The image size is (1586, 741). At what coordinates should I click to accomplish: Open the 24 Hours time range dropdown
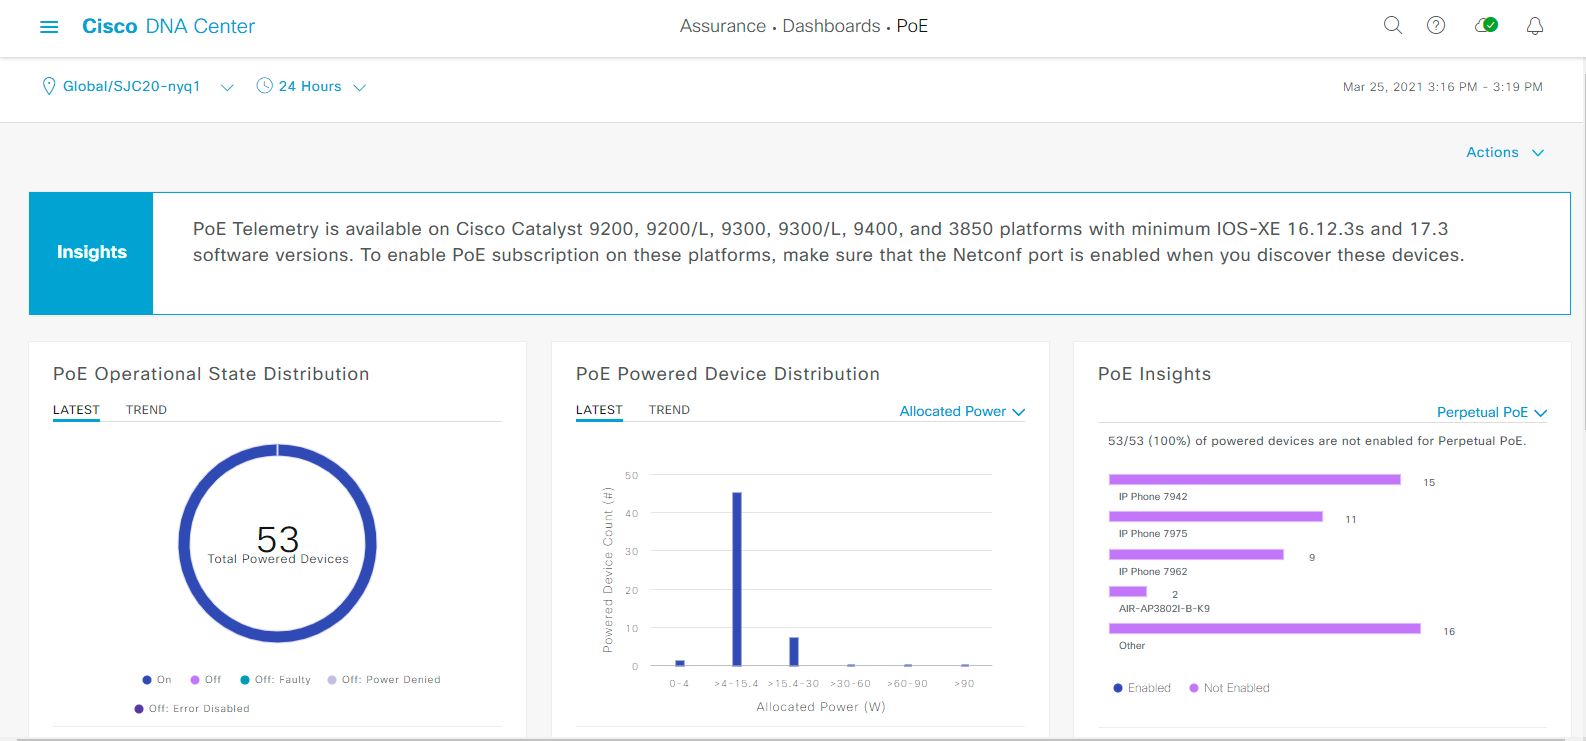coord(359,87)
